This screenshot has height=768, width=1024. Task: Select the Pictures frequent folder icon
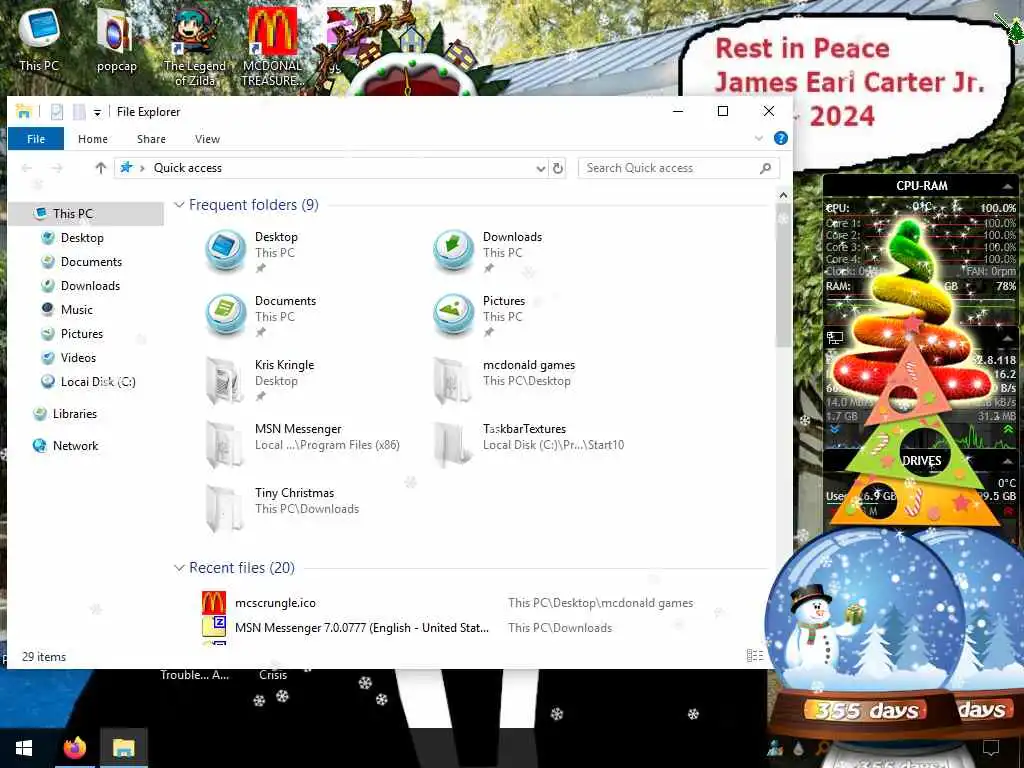(453, 314)
